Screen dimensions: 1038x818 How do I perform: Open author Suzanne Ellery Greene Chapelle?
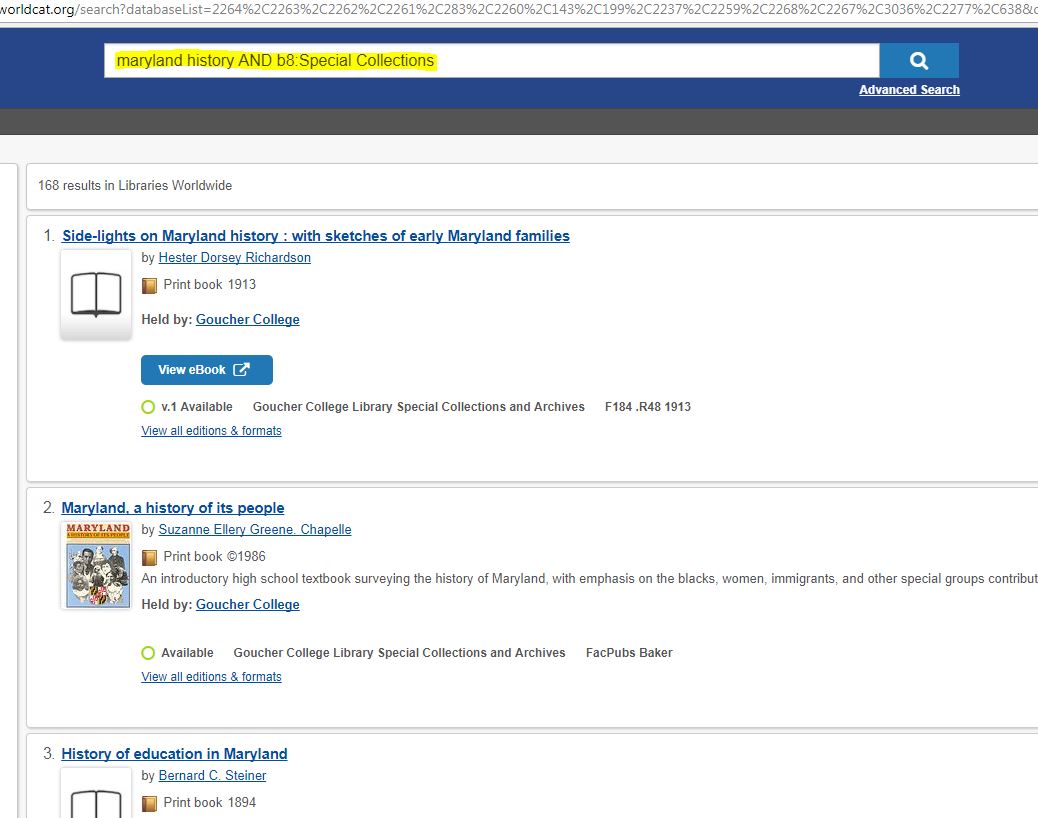coord(255,529)
